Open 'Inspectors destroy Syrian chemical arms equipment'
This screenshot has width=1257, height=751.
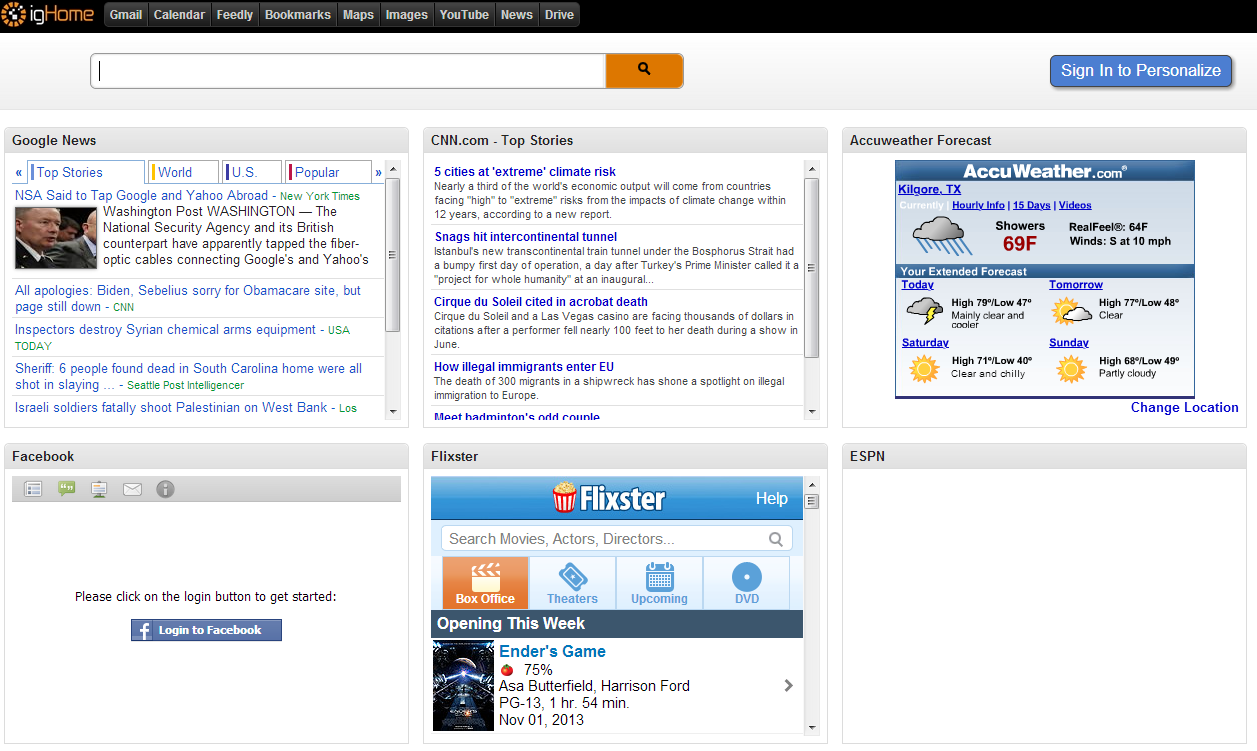(165, 330)
